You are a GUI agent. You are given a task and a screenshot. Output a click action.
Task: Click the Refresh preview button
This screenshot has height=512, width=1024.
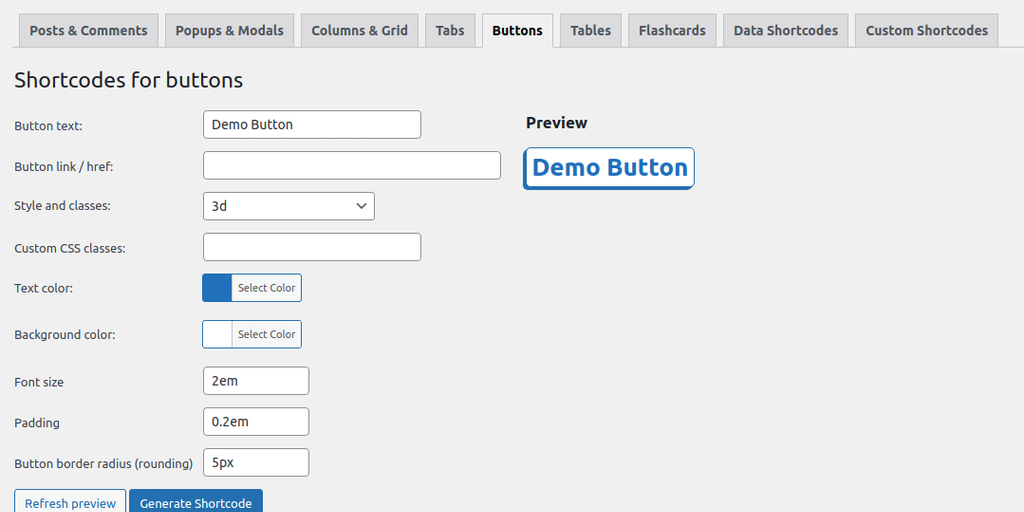[x=70, y=502]
